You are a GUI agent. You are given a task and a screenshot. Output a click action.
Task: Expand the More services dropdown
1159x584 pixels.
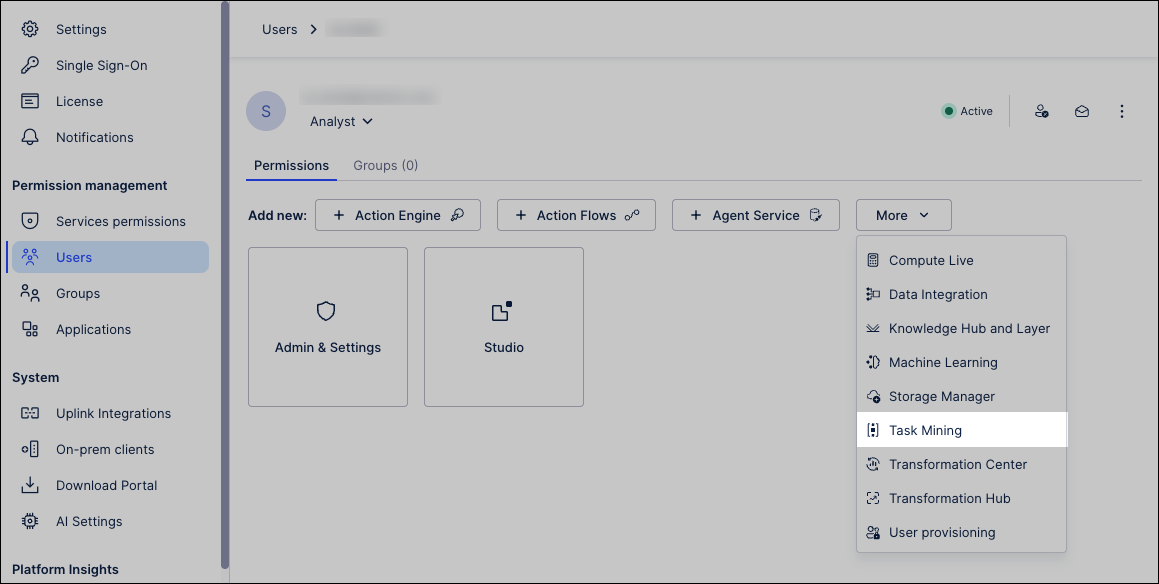[903, 215]
